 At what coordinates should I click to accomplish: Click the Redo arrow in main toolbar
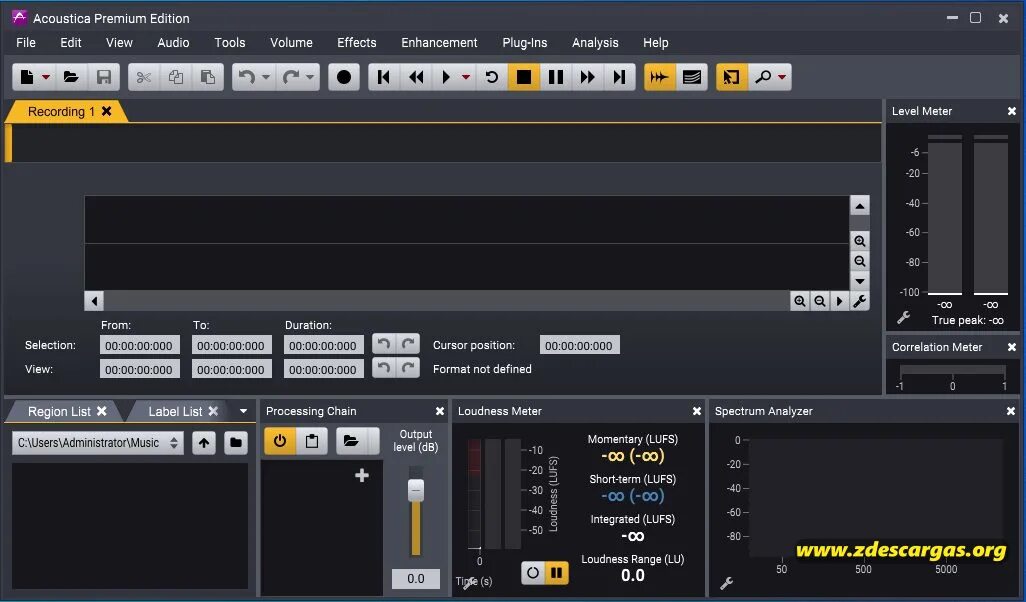291,77
